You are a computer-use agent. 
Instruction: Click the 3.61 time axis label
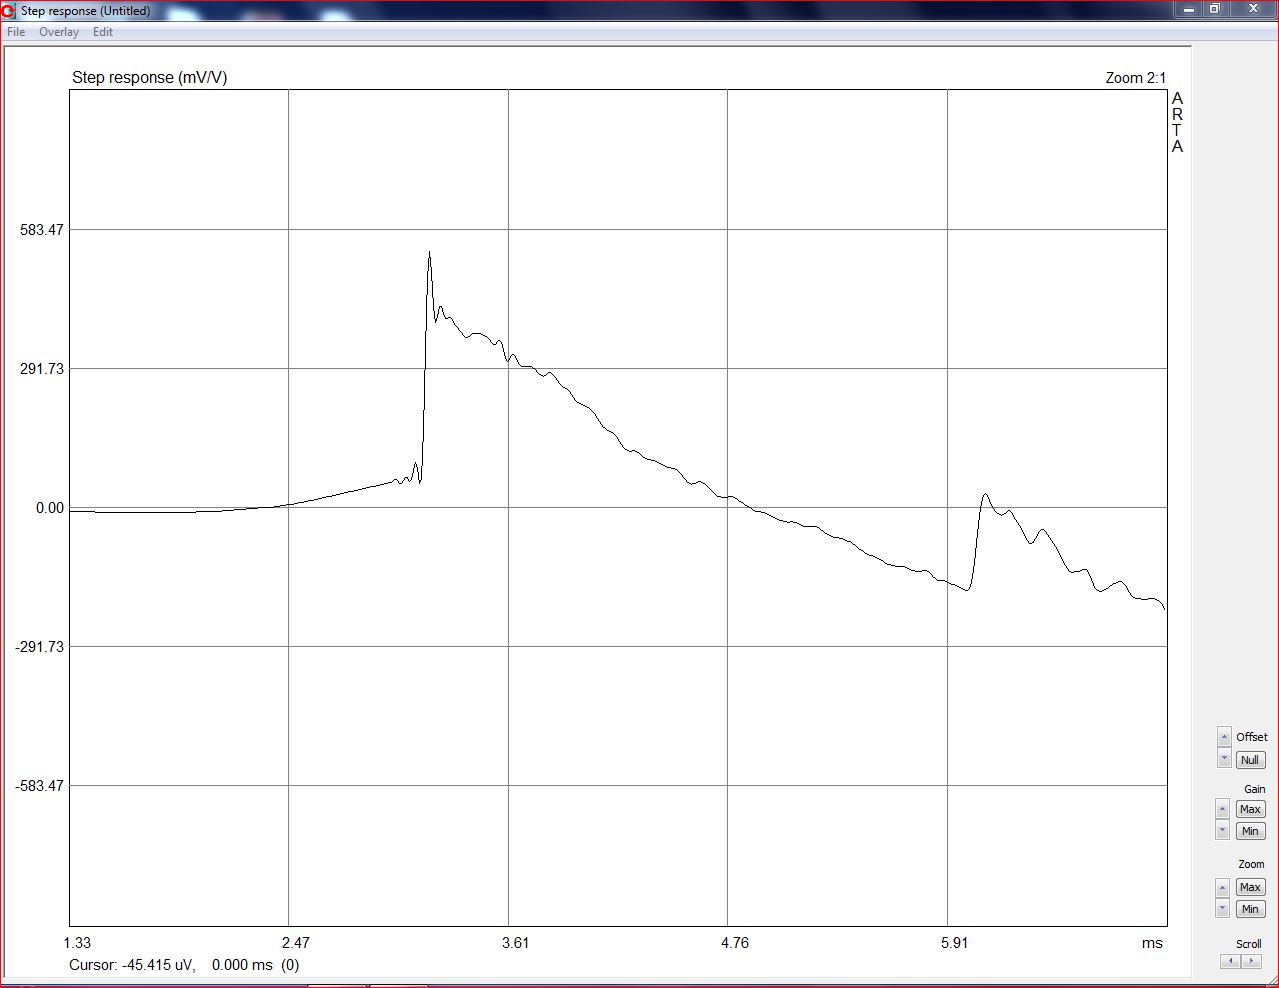coord(516,943)
